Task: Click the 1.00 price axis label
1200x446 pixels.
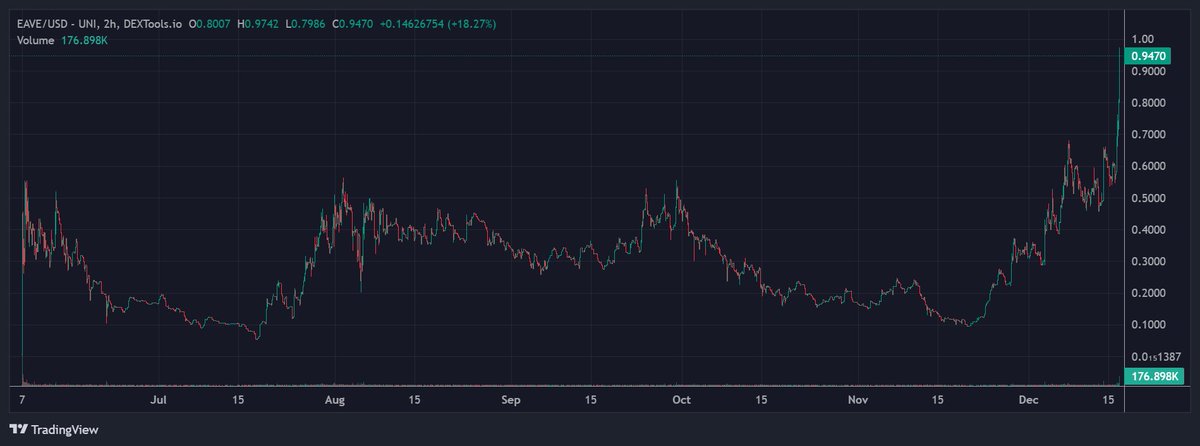Action: point(1144,39)
